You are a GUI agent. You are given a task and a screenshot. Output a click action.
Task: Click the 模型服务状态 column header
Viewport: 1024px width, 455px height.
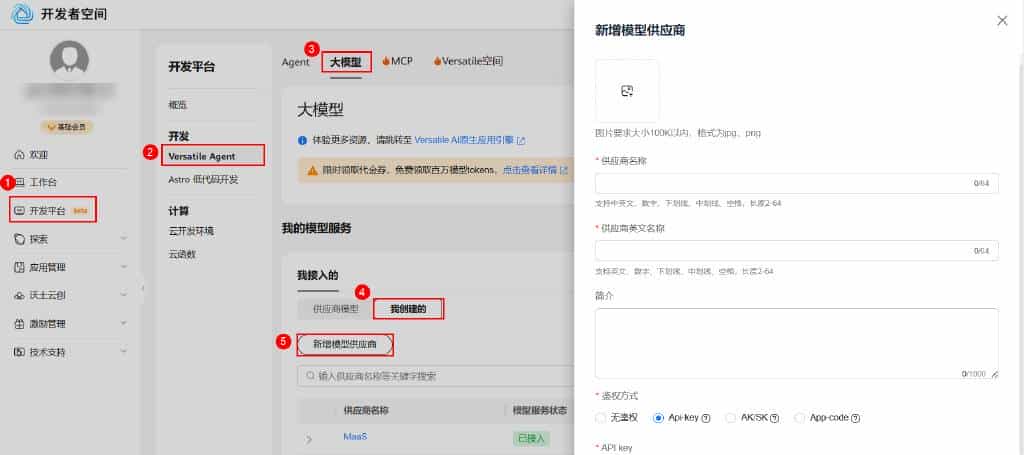539,411
